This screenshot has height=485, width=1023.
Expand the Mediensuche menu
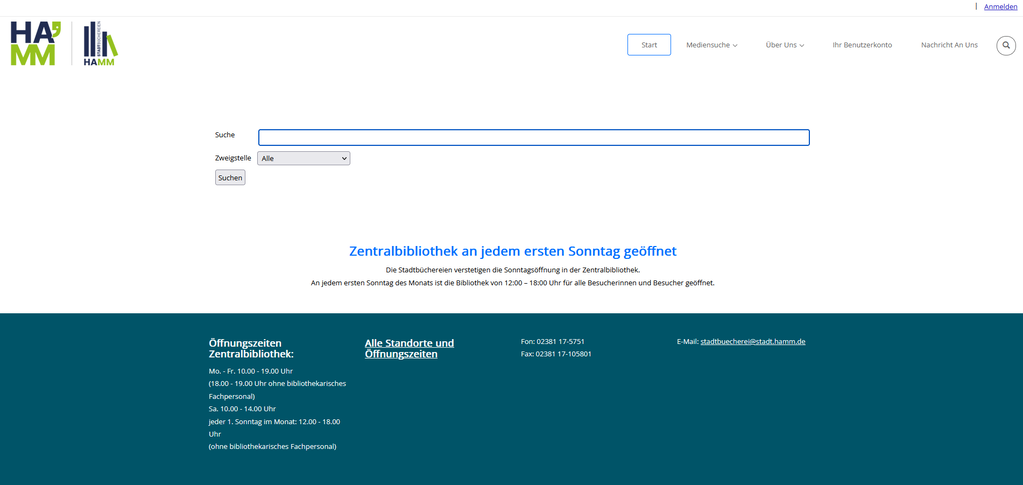711,45
